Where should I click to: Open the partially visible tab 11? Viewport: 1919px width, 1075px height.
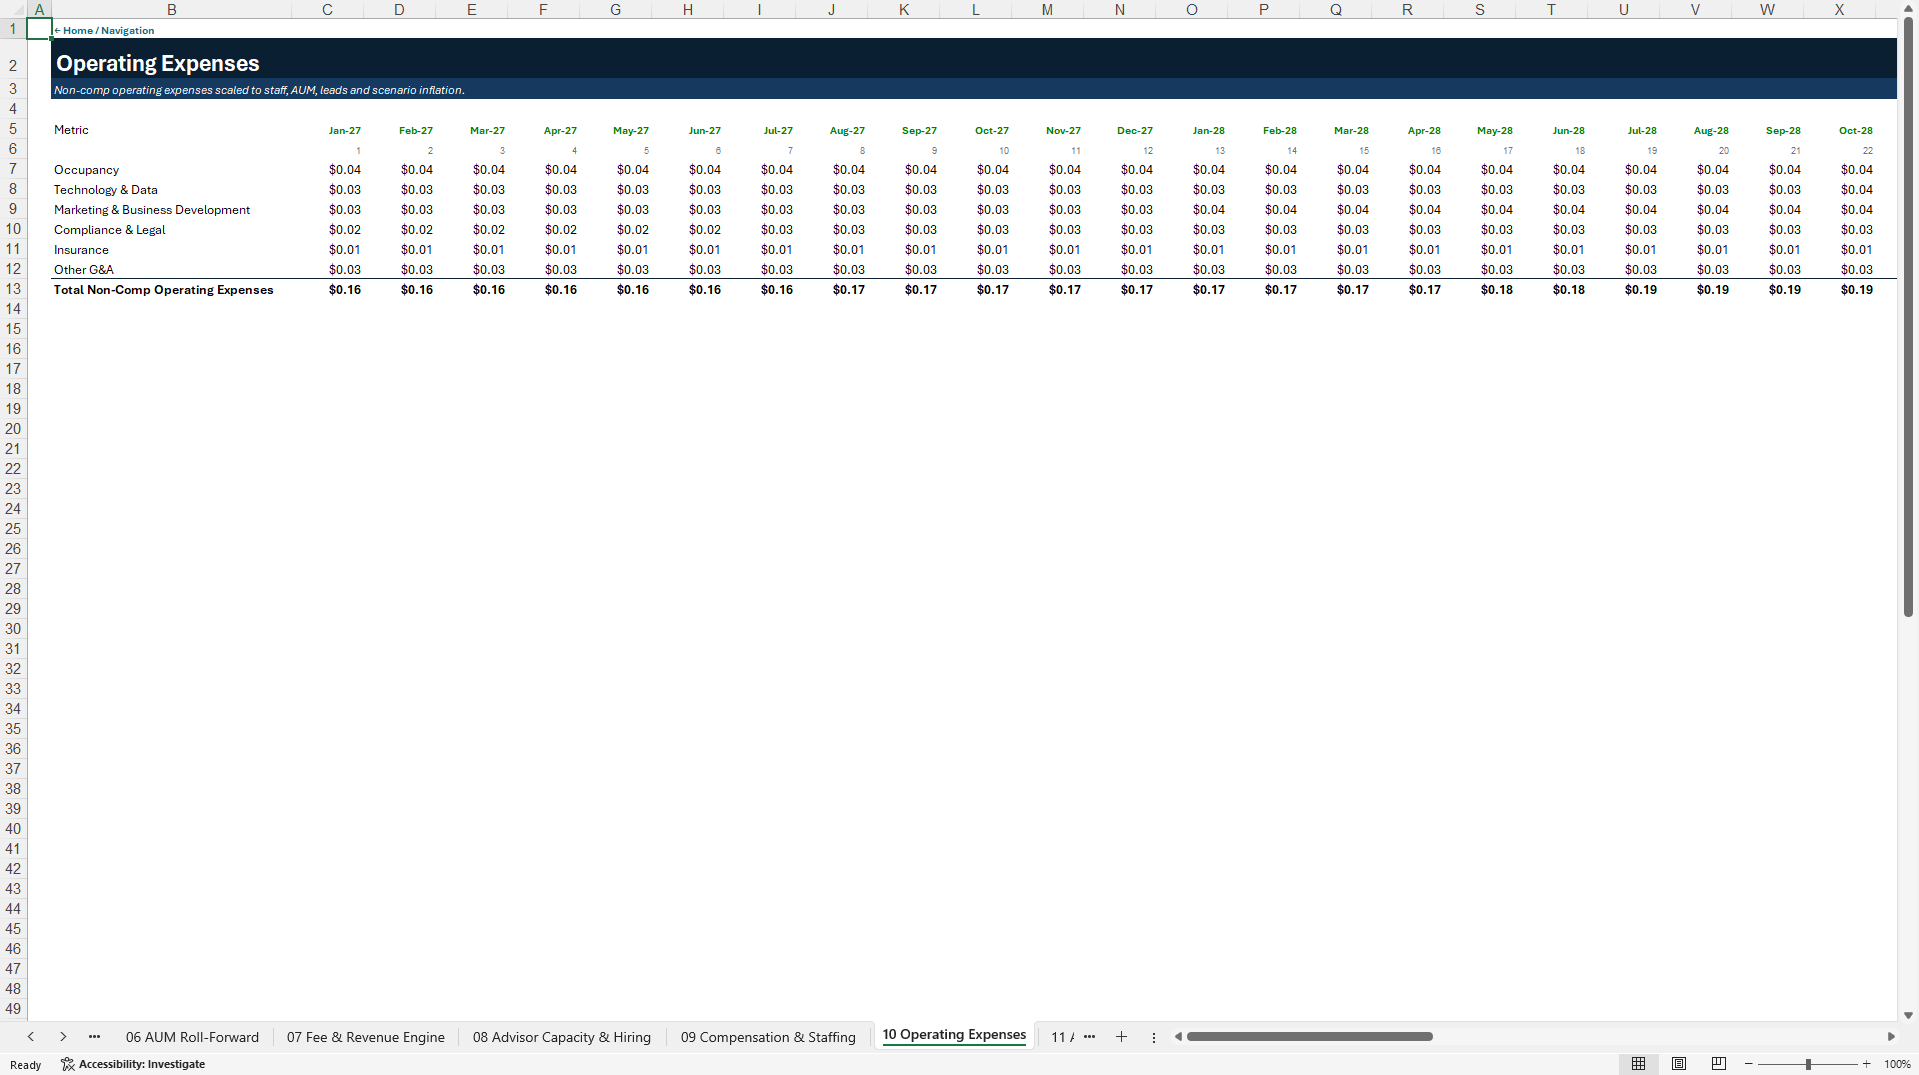click(1061, 1037)
